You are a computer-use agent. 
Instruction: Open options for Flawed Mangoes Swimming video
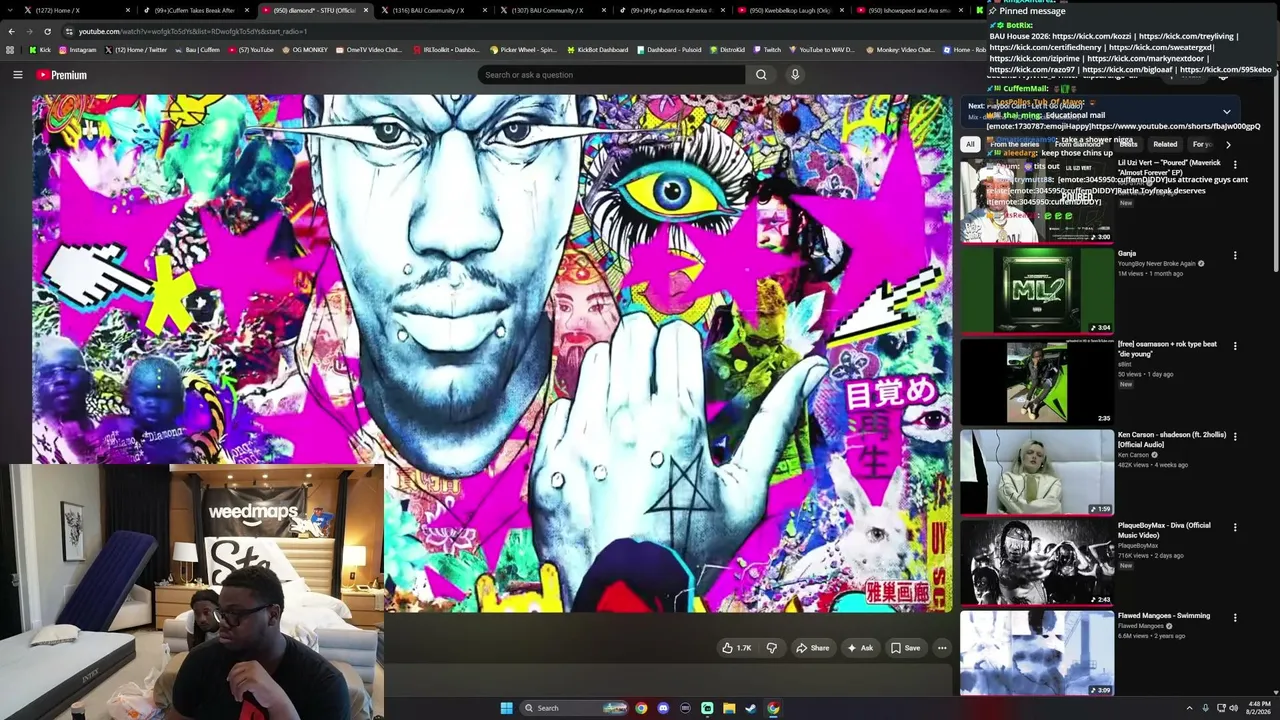point(1235,617)
